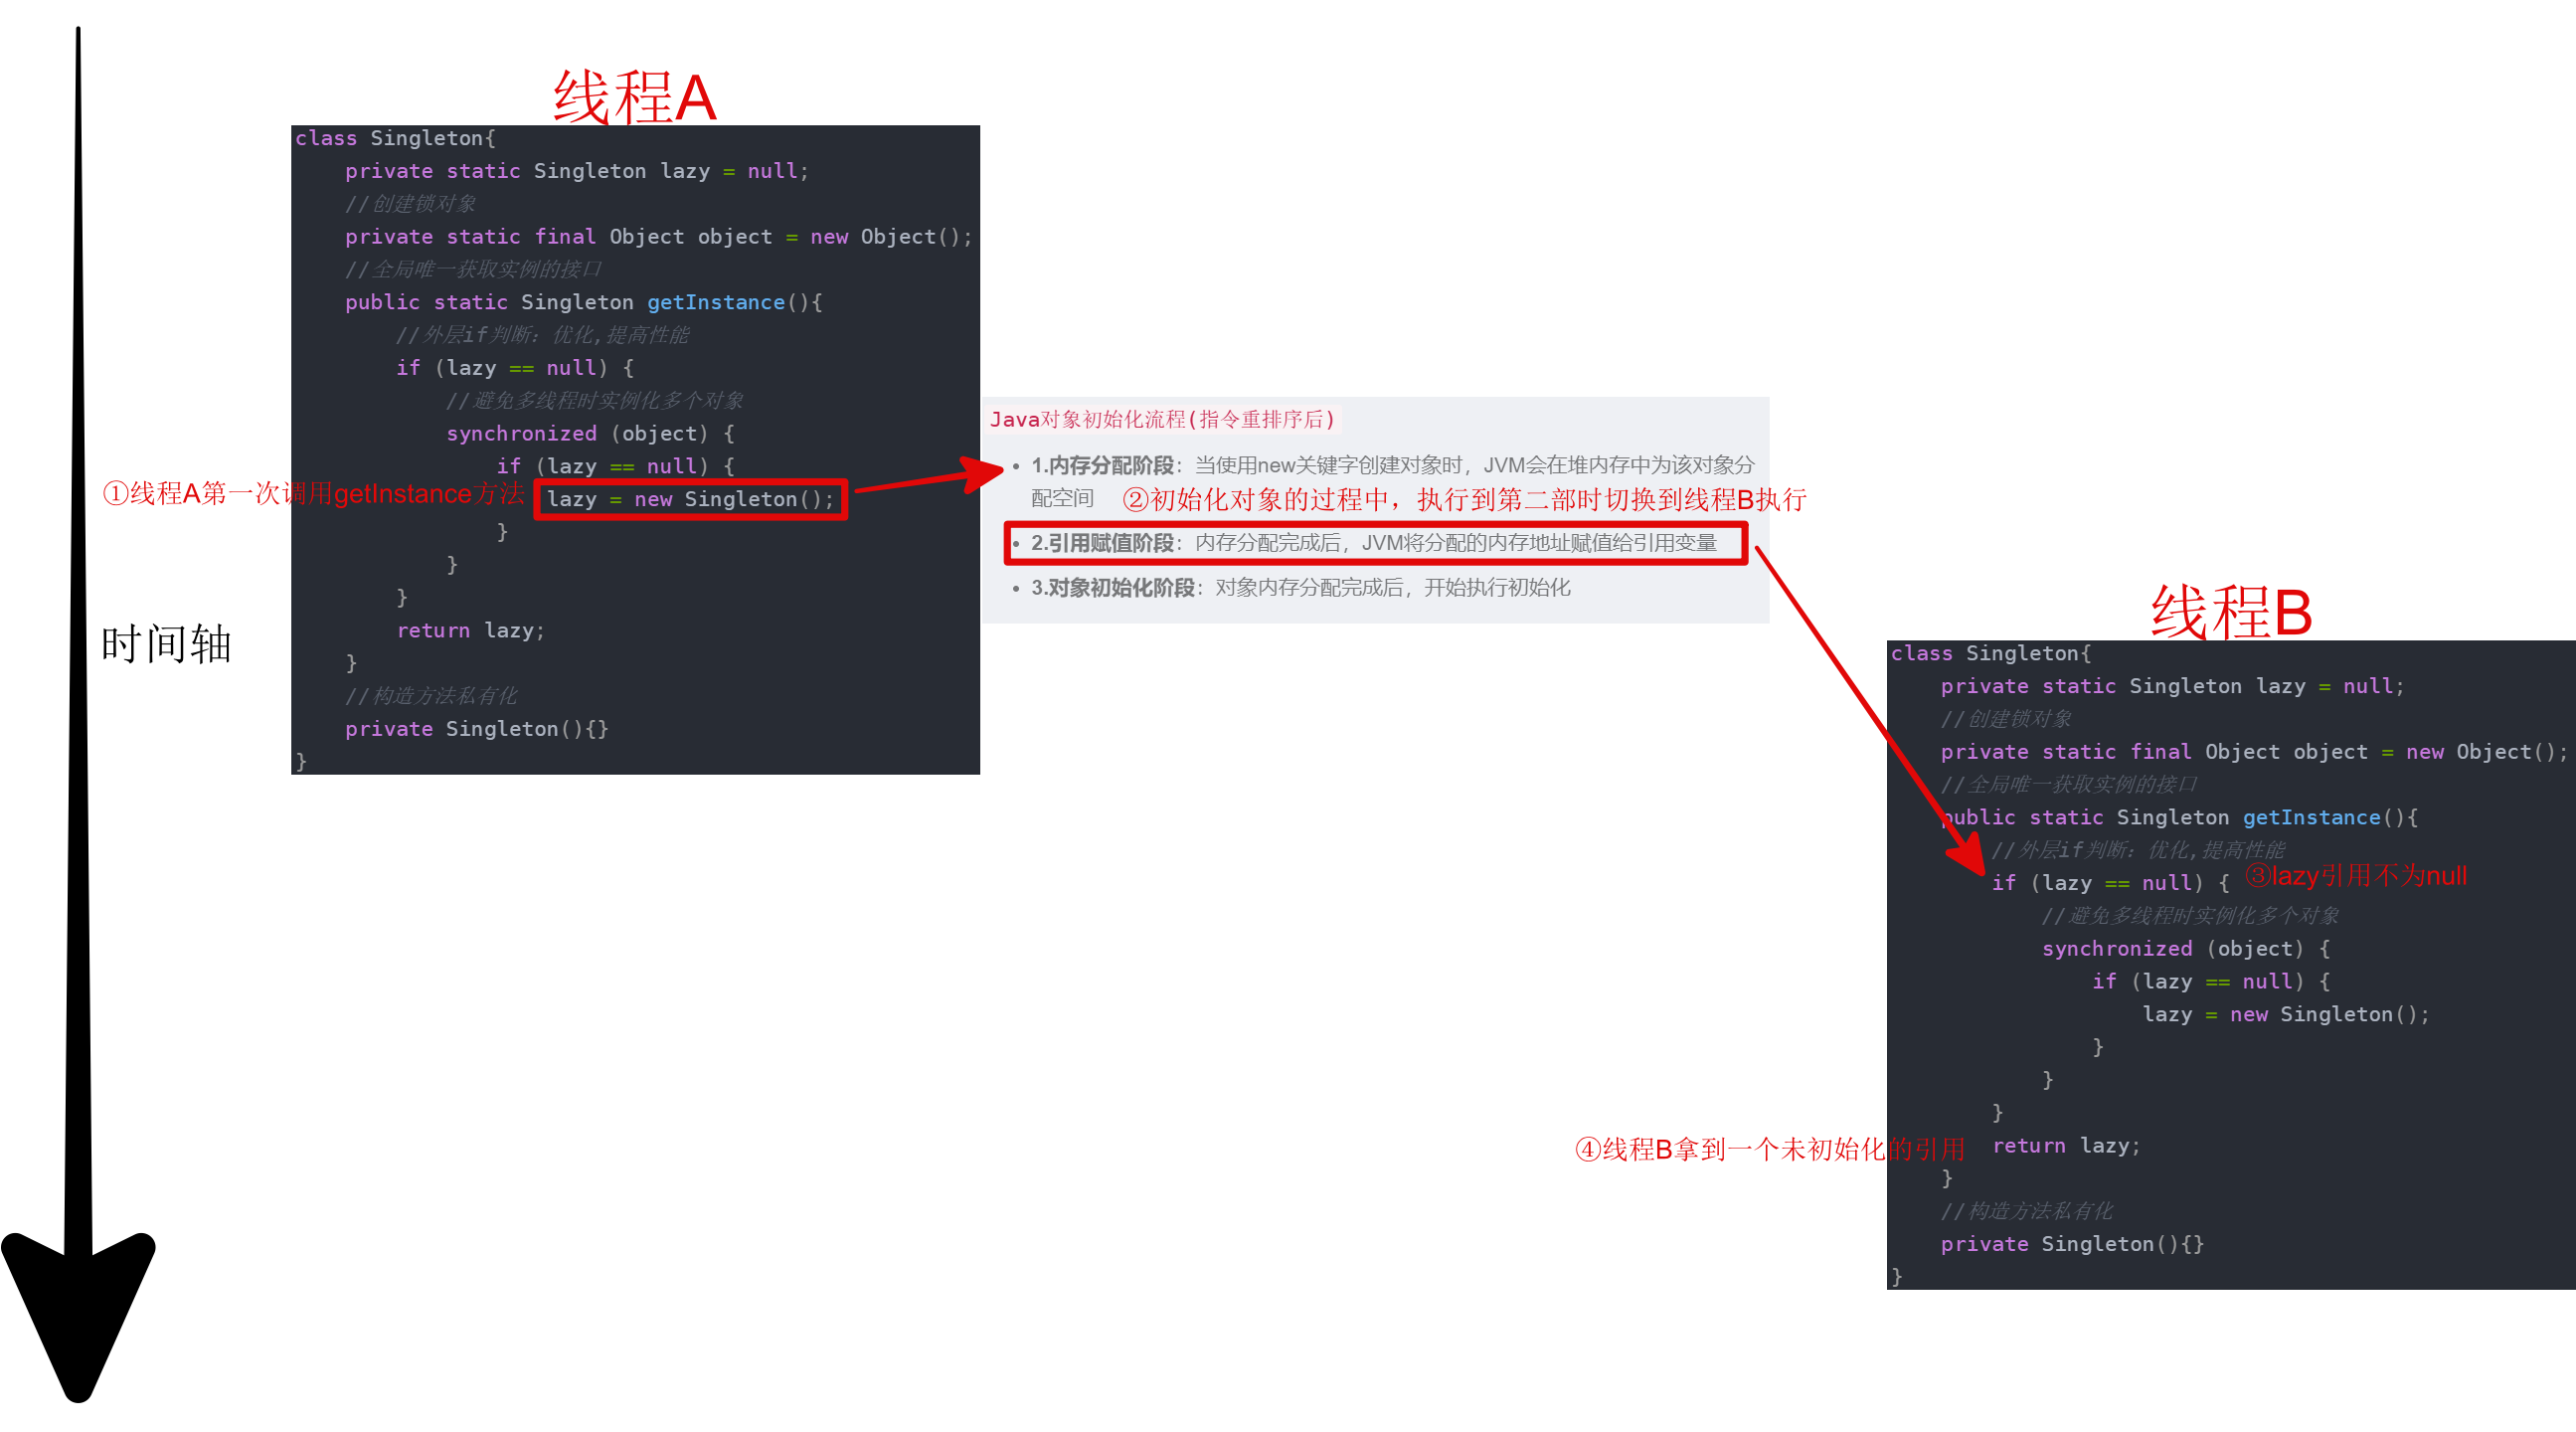Click the red 线程A title
The image size is (2576, 1432).
point(634,98)
